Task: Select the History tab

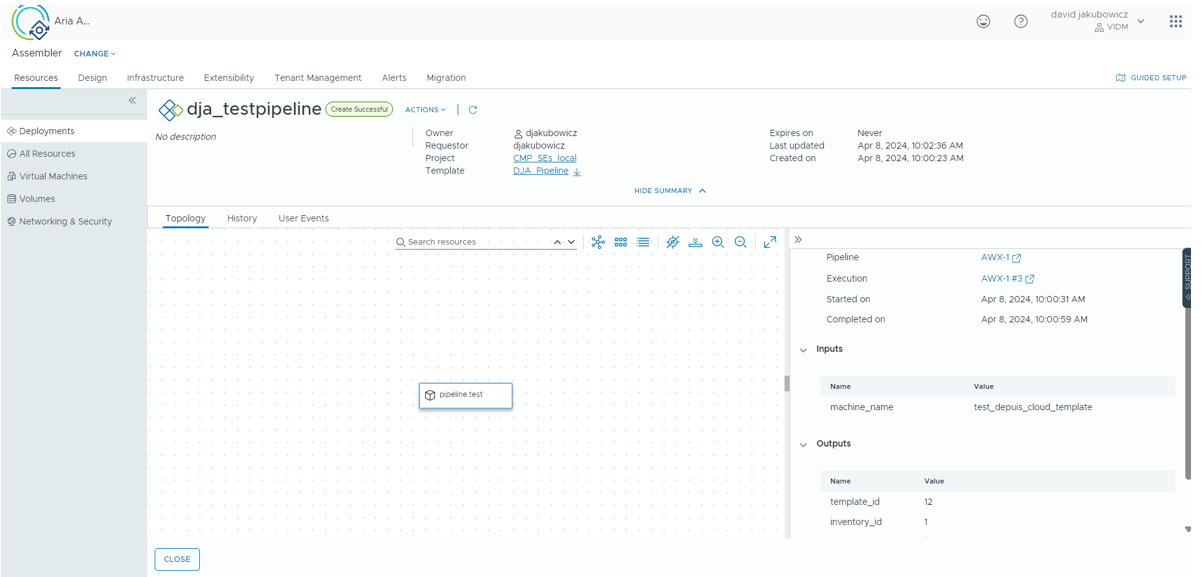Action: point(242,218)
